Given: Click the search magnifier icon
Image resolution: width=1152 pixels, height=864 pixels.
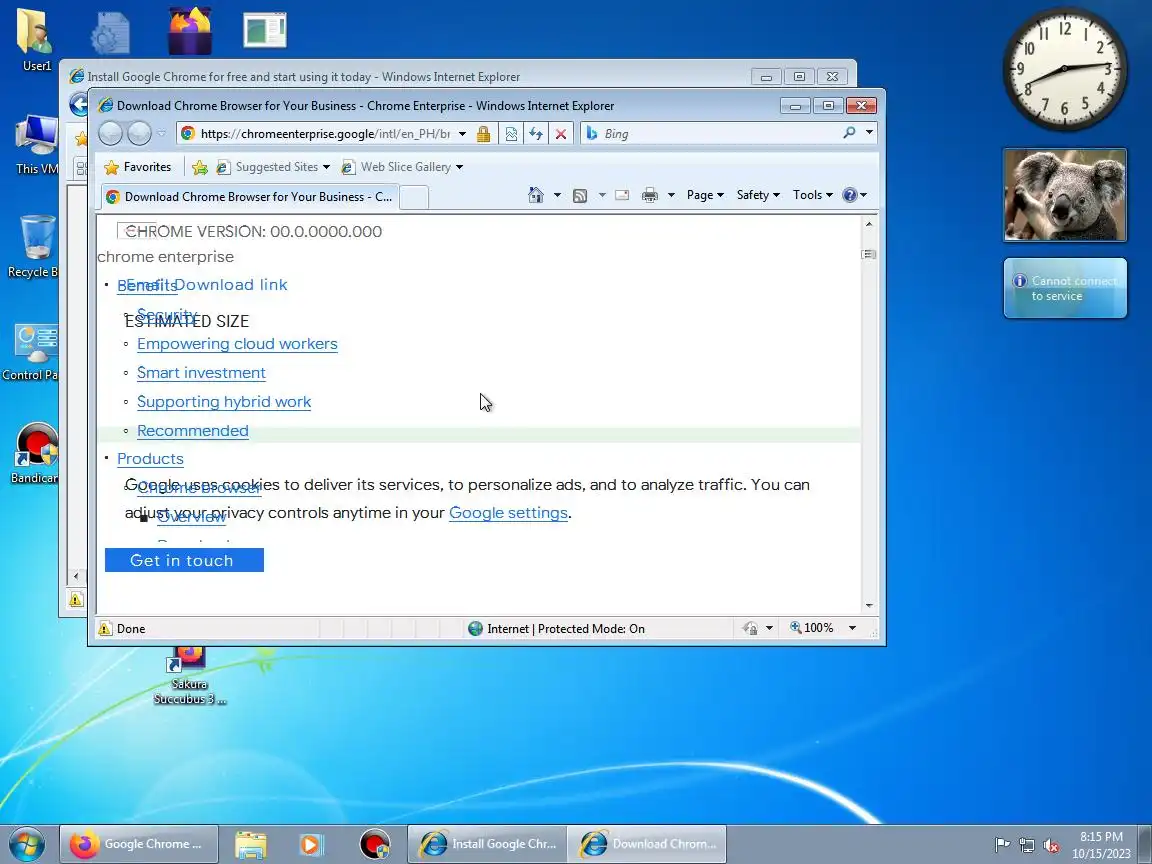Looking at the screenshot, I should click(849, 133).
